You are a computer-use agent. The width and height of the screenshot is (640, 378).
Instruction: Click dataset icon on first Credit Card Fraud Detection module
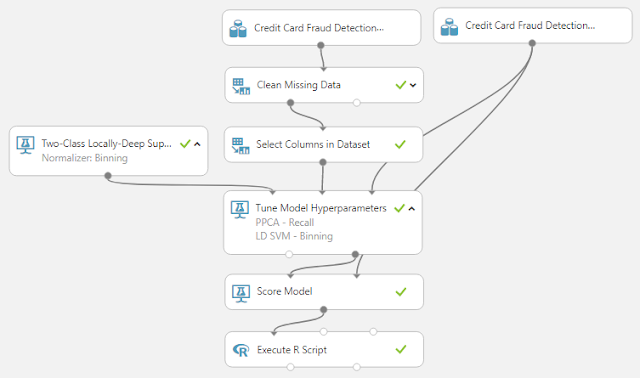coord(238,29)
